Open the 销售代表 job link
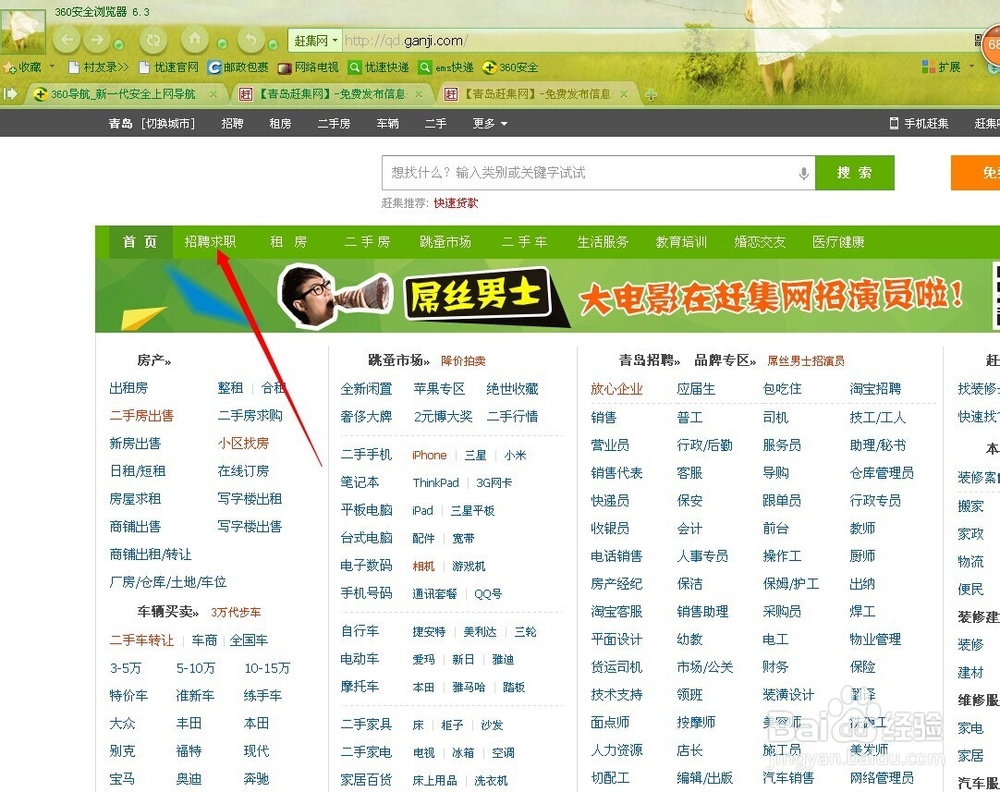This screenshot has height=792, width=1000. tap(617, 473)
